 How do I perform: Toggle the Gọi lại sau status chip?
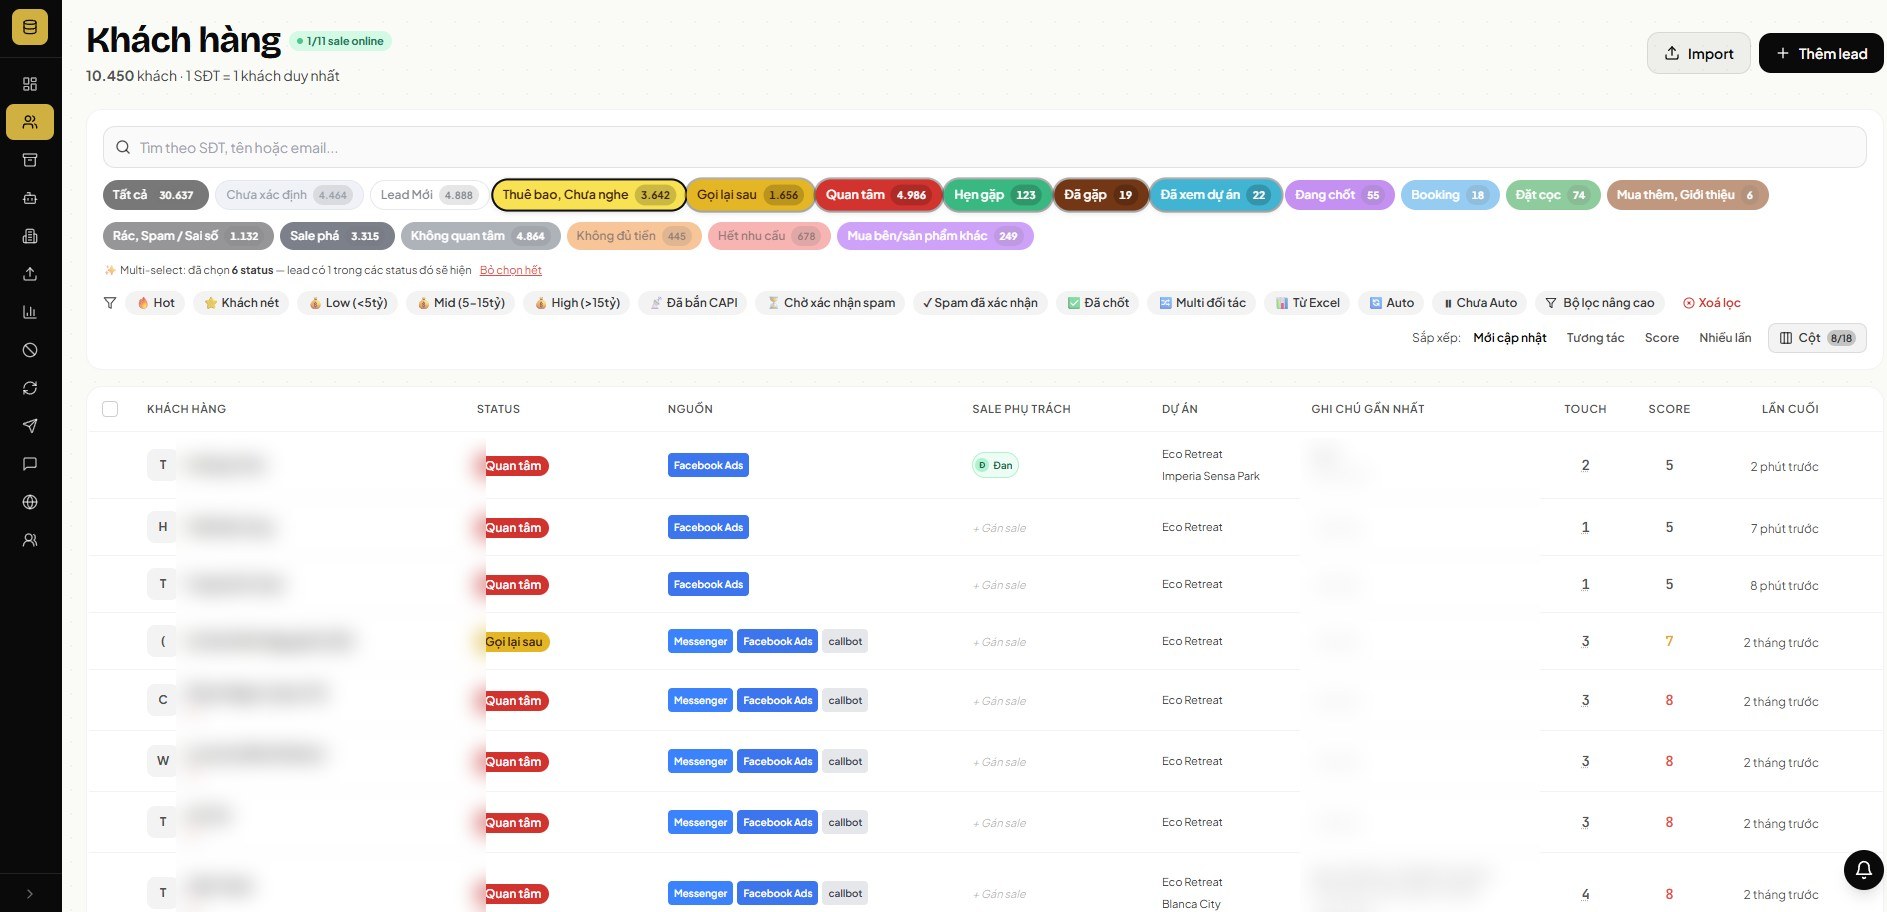point(749,195)
